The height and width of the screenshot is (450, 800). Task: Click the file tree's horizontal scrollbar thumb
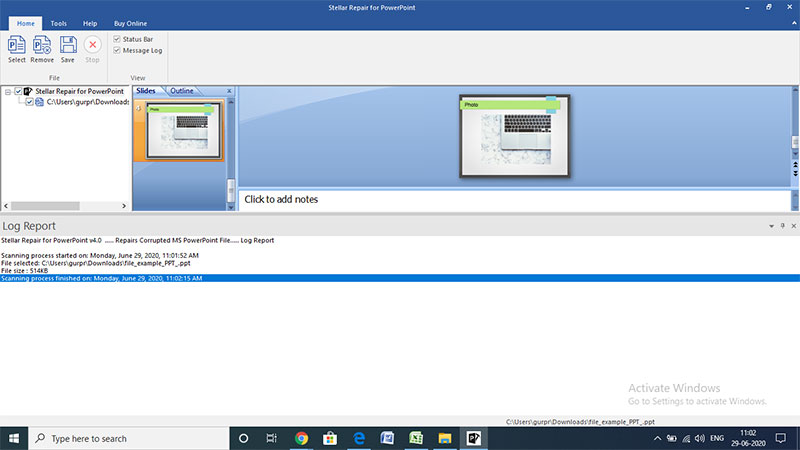pyautogui.click(x=45, y=206)
